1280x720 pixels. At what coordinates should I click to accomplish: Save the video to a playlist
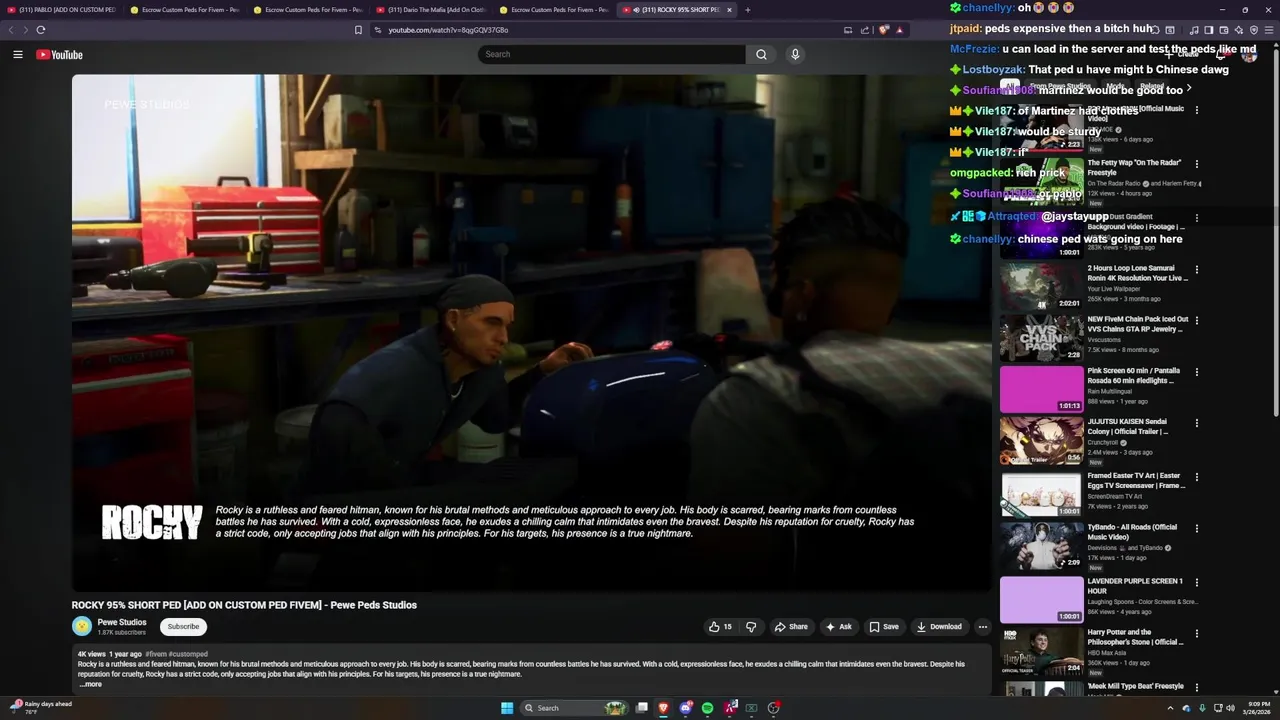[x=884, y=627]
